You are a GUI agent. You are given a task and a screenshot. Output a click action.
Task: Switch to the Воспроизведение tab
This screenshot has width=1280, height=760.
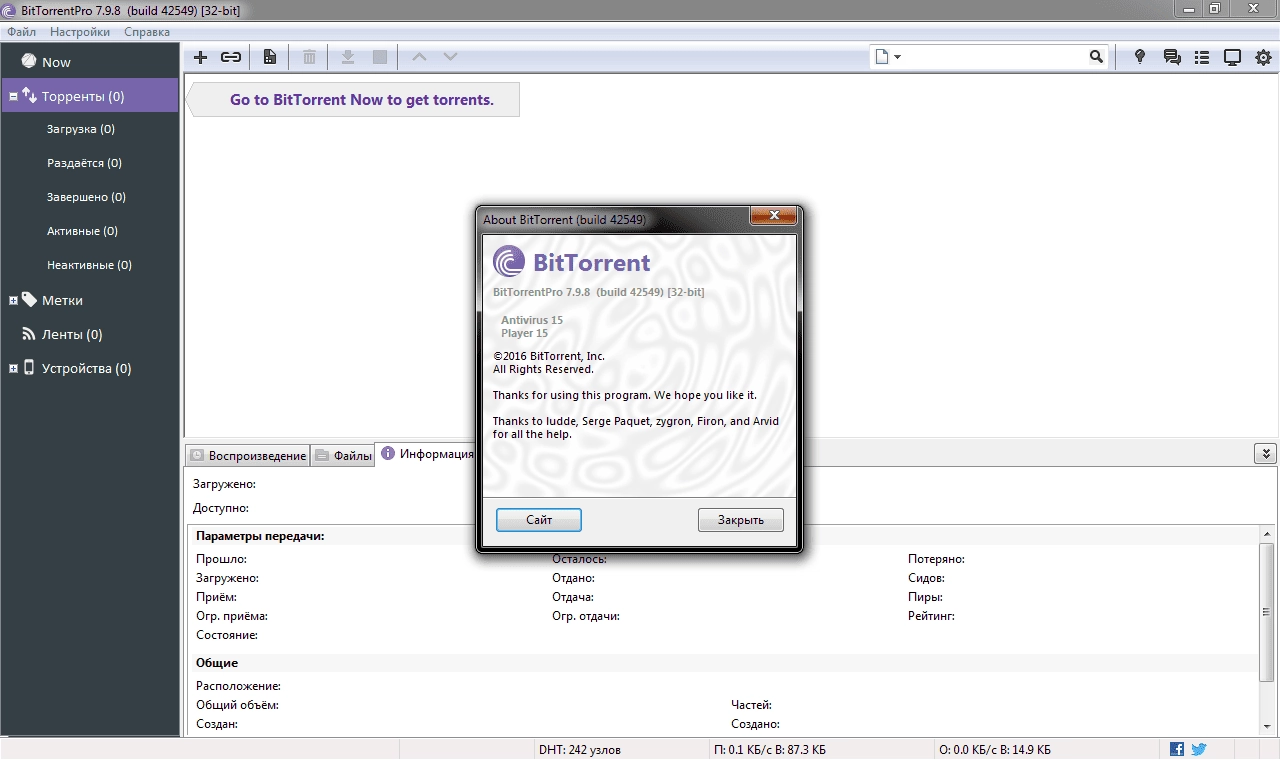pos(247,456)
